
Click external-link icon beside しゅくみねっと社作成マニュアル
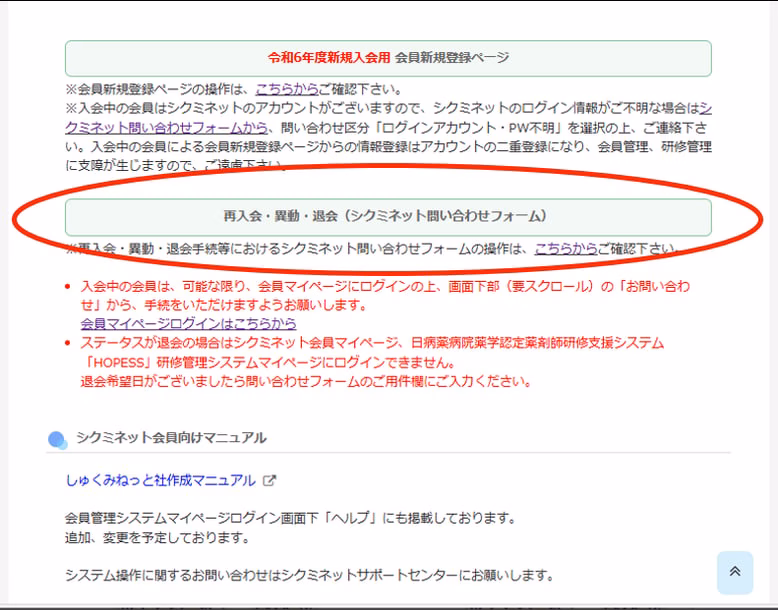tap(269, 480)
